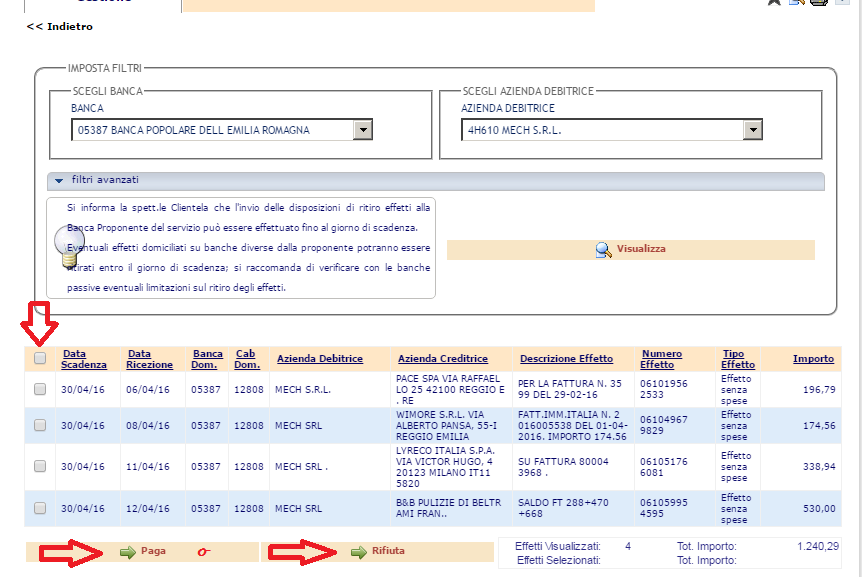Enable the B&B PULIZIE row checkbox

click(40, 508)
